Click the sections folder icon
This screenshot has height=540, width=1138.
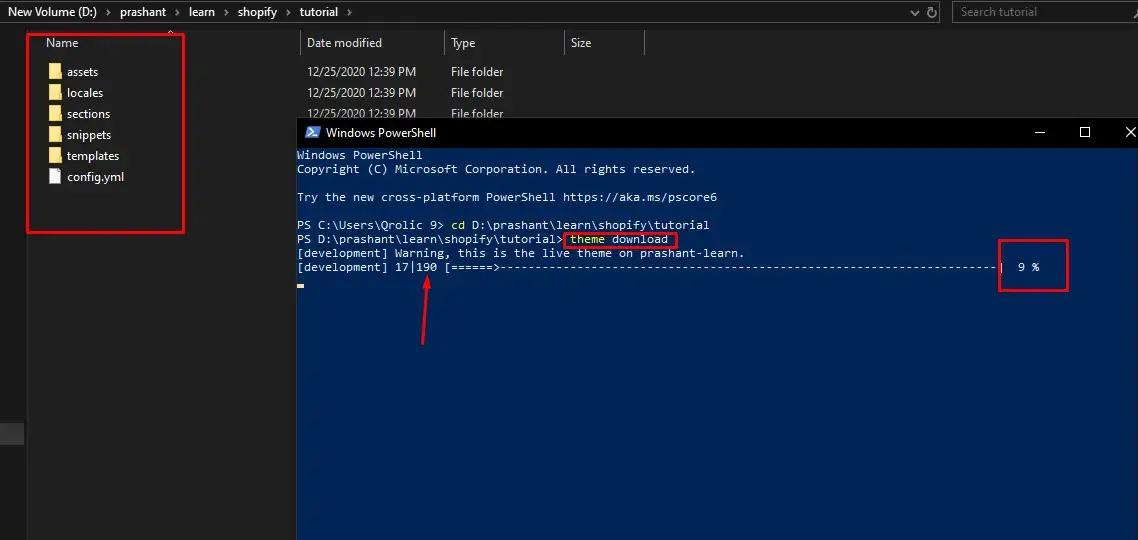tap(54, 114)
